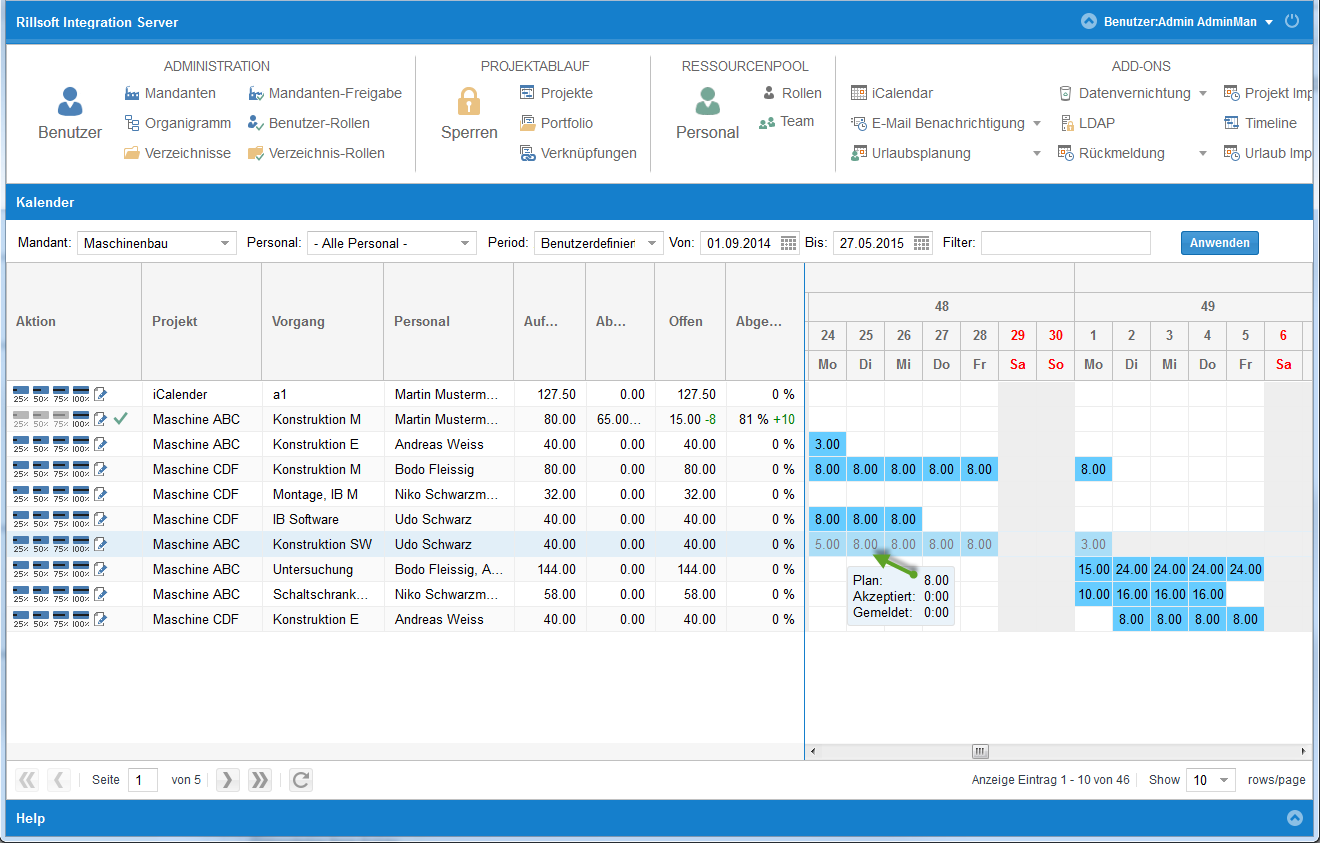Open the Benutzer administration icon
Screen dimensions: 1320x843
tap(69, 102)
